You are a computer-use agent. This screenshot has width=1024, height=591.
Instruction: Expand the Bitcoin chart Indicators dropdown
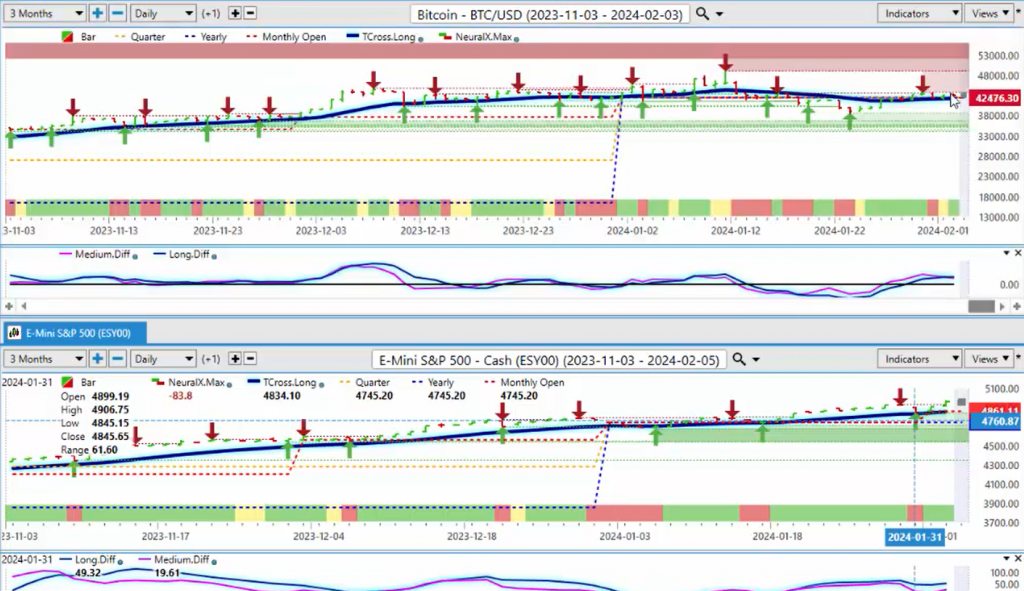[919, 13]
